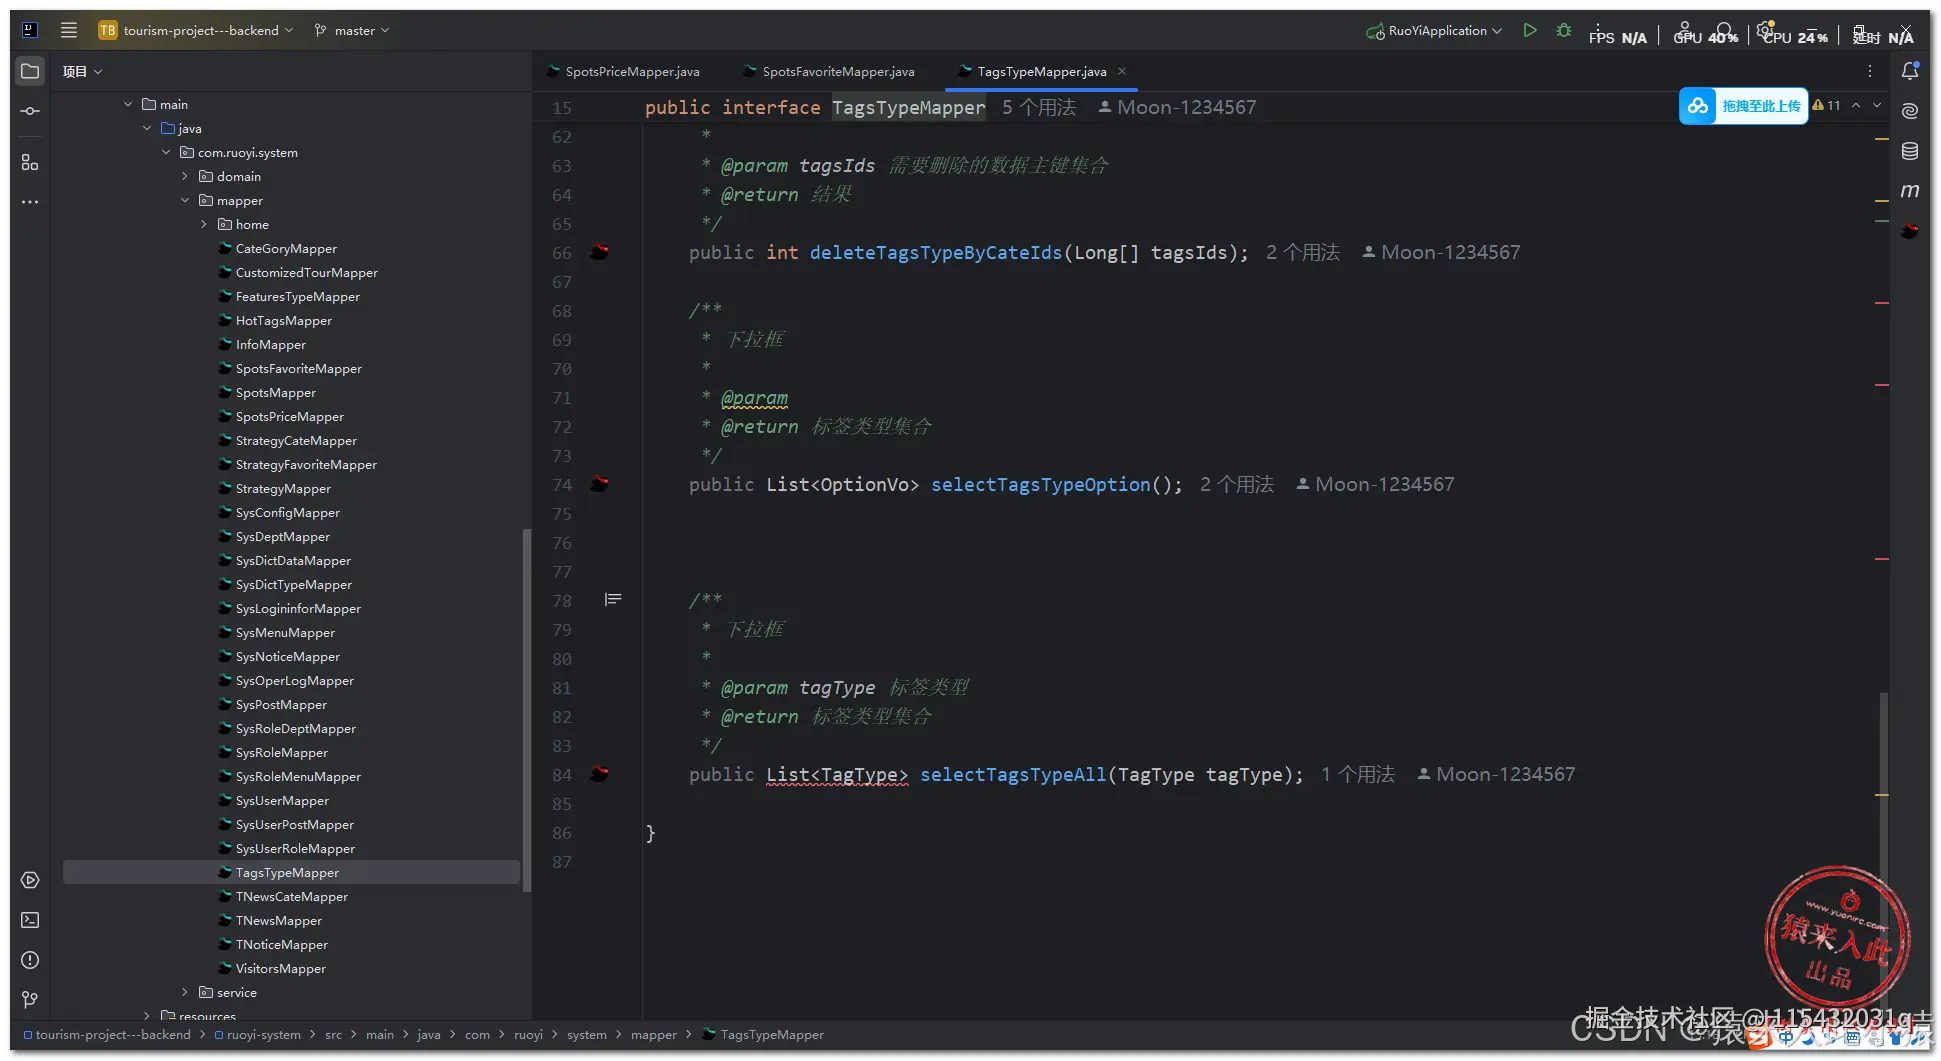Open HotTagsMapper file in tree

coord(283,320)
